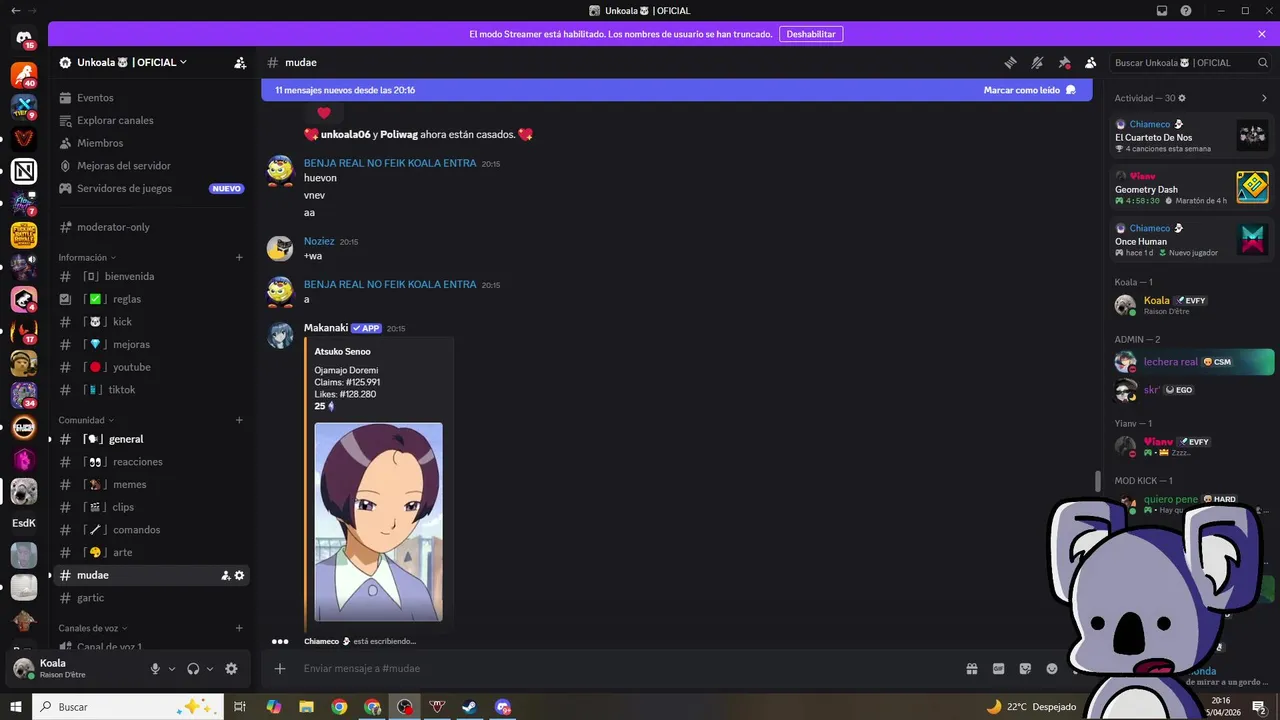Screen dimensions: 1280x720
Task: Click the heart reaction on message
Action: click(323, 113)
